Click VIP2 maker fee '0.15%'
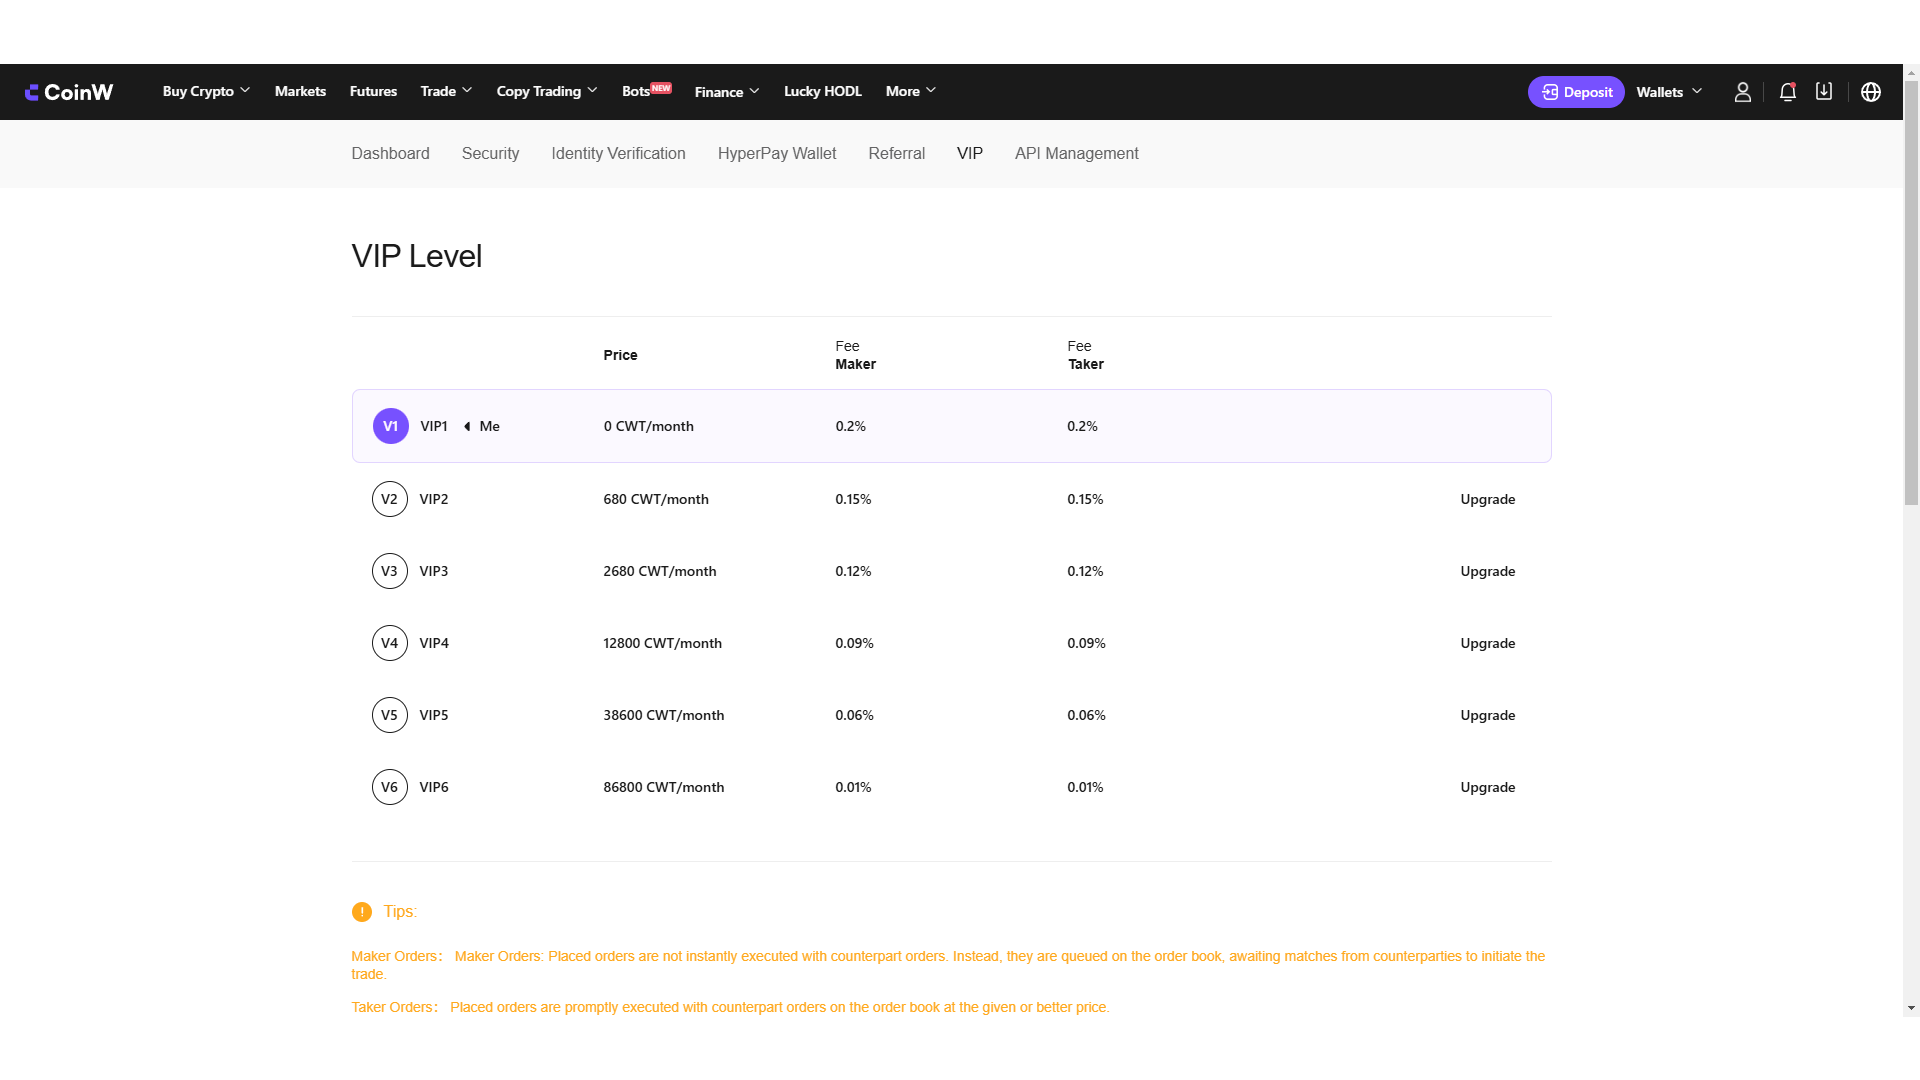 [853, 499]
